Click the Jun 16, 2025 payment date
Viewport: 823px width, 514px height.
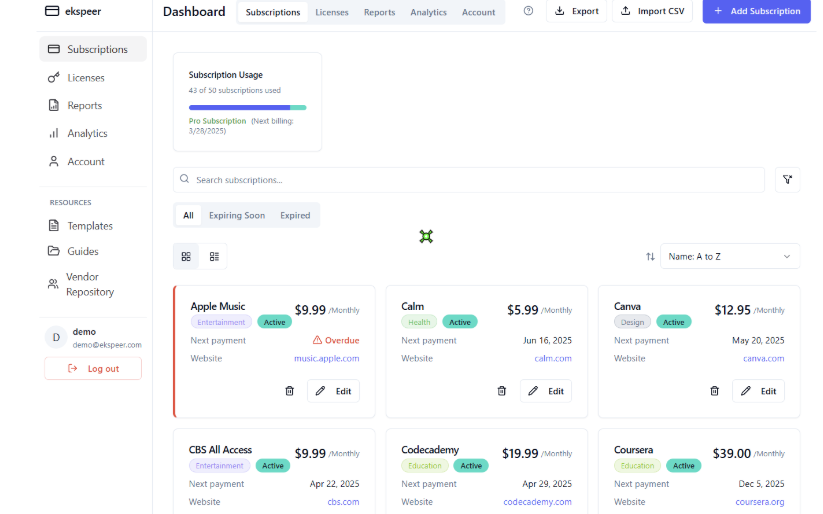click(x=547, y=340)
